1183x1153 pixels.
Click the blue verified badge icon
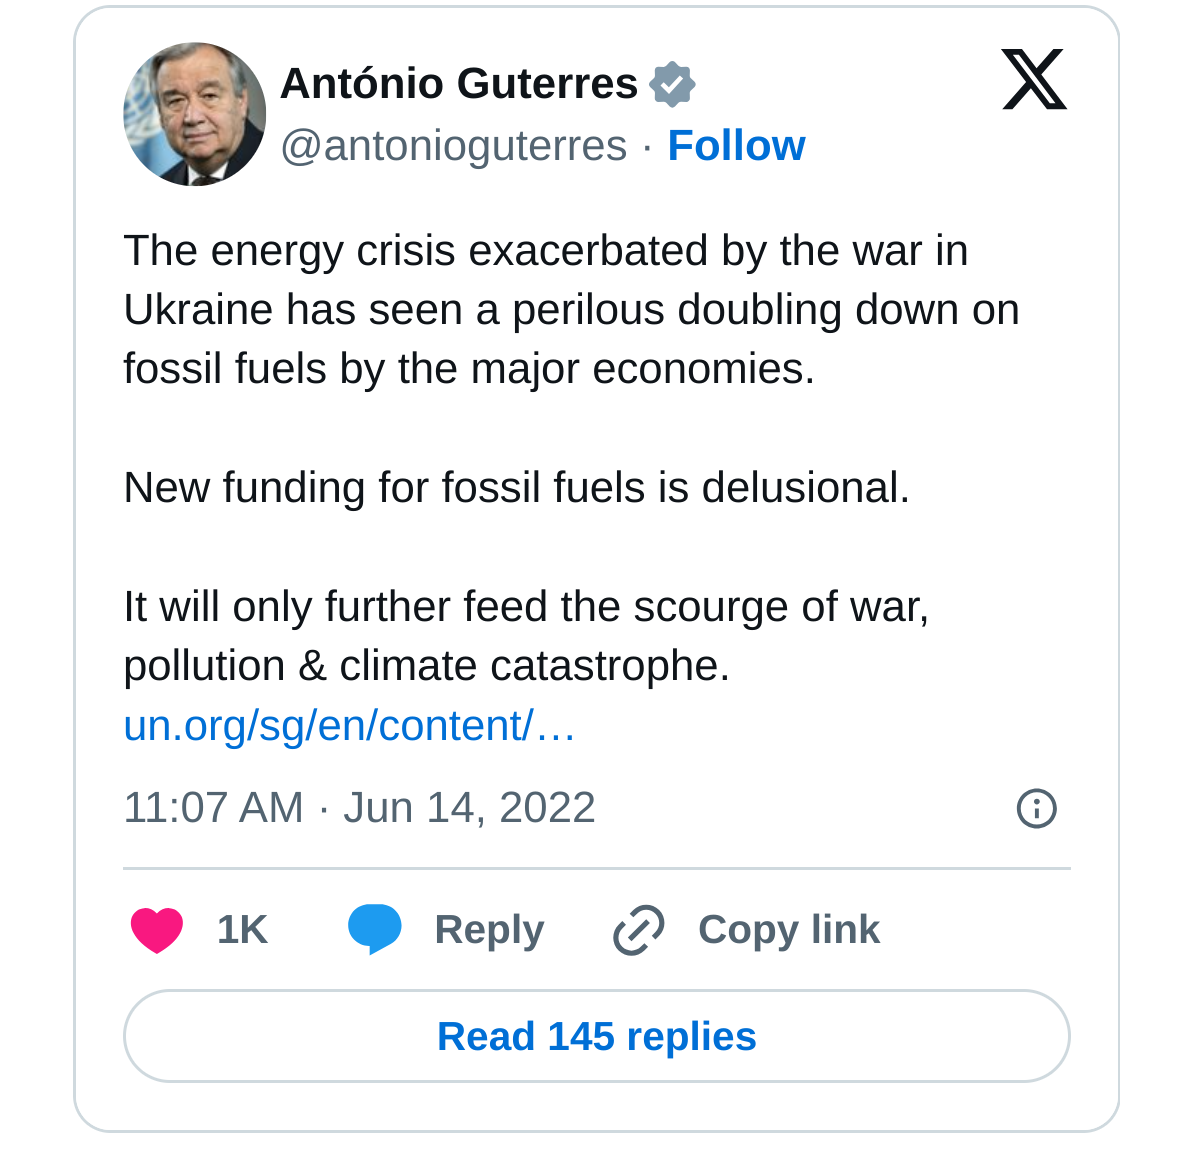pos(672,84)
